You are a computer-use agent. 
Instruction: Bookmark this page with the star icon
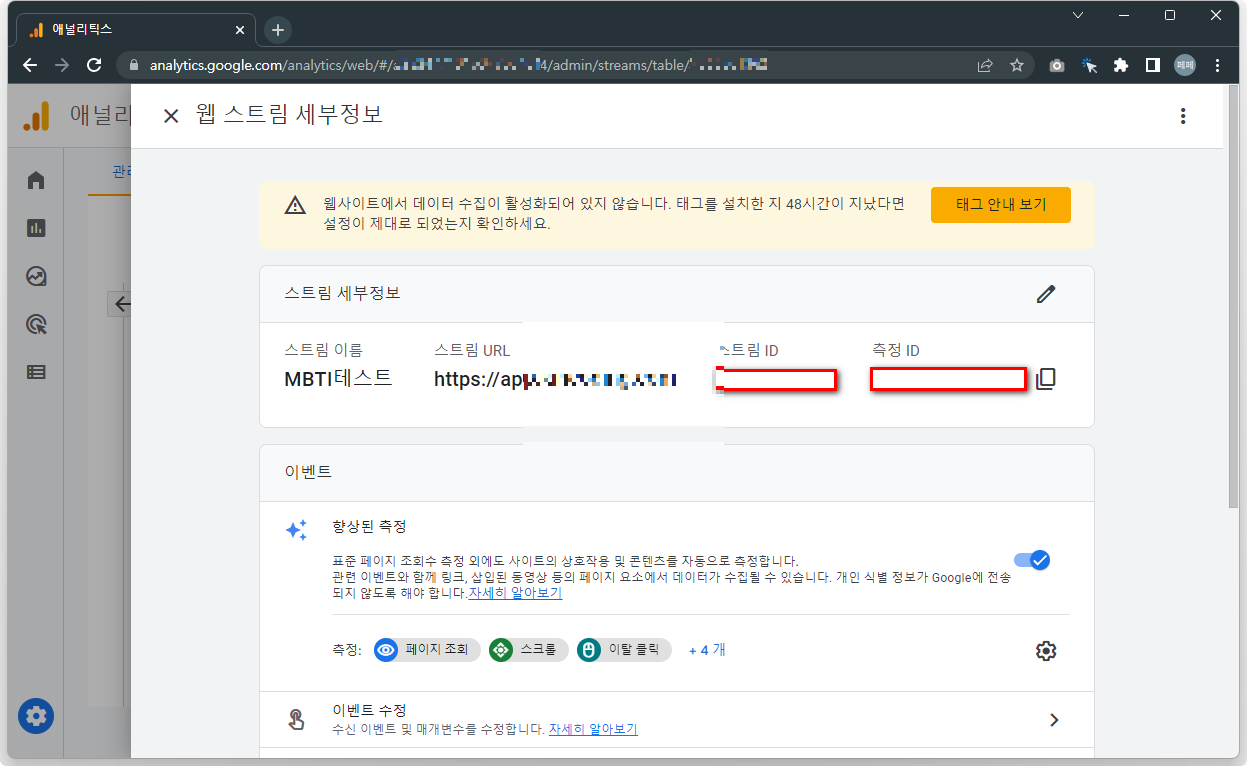pos(1017,64)
